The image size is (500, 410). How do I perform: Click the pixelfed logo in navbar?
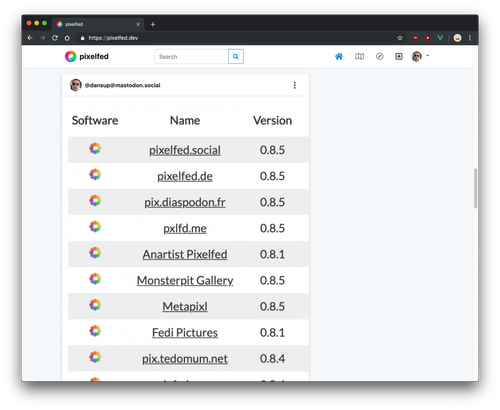point(87,56)
